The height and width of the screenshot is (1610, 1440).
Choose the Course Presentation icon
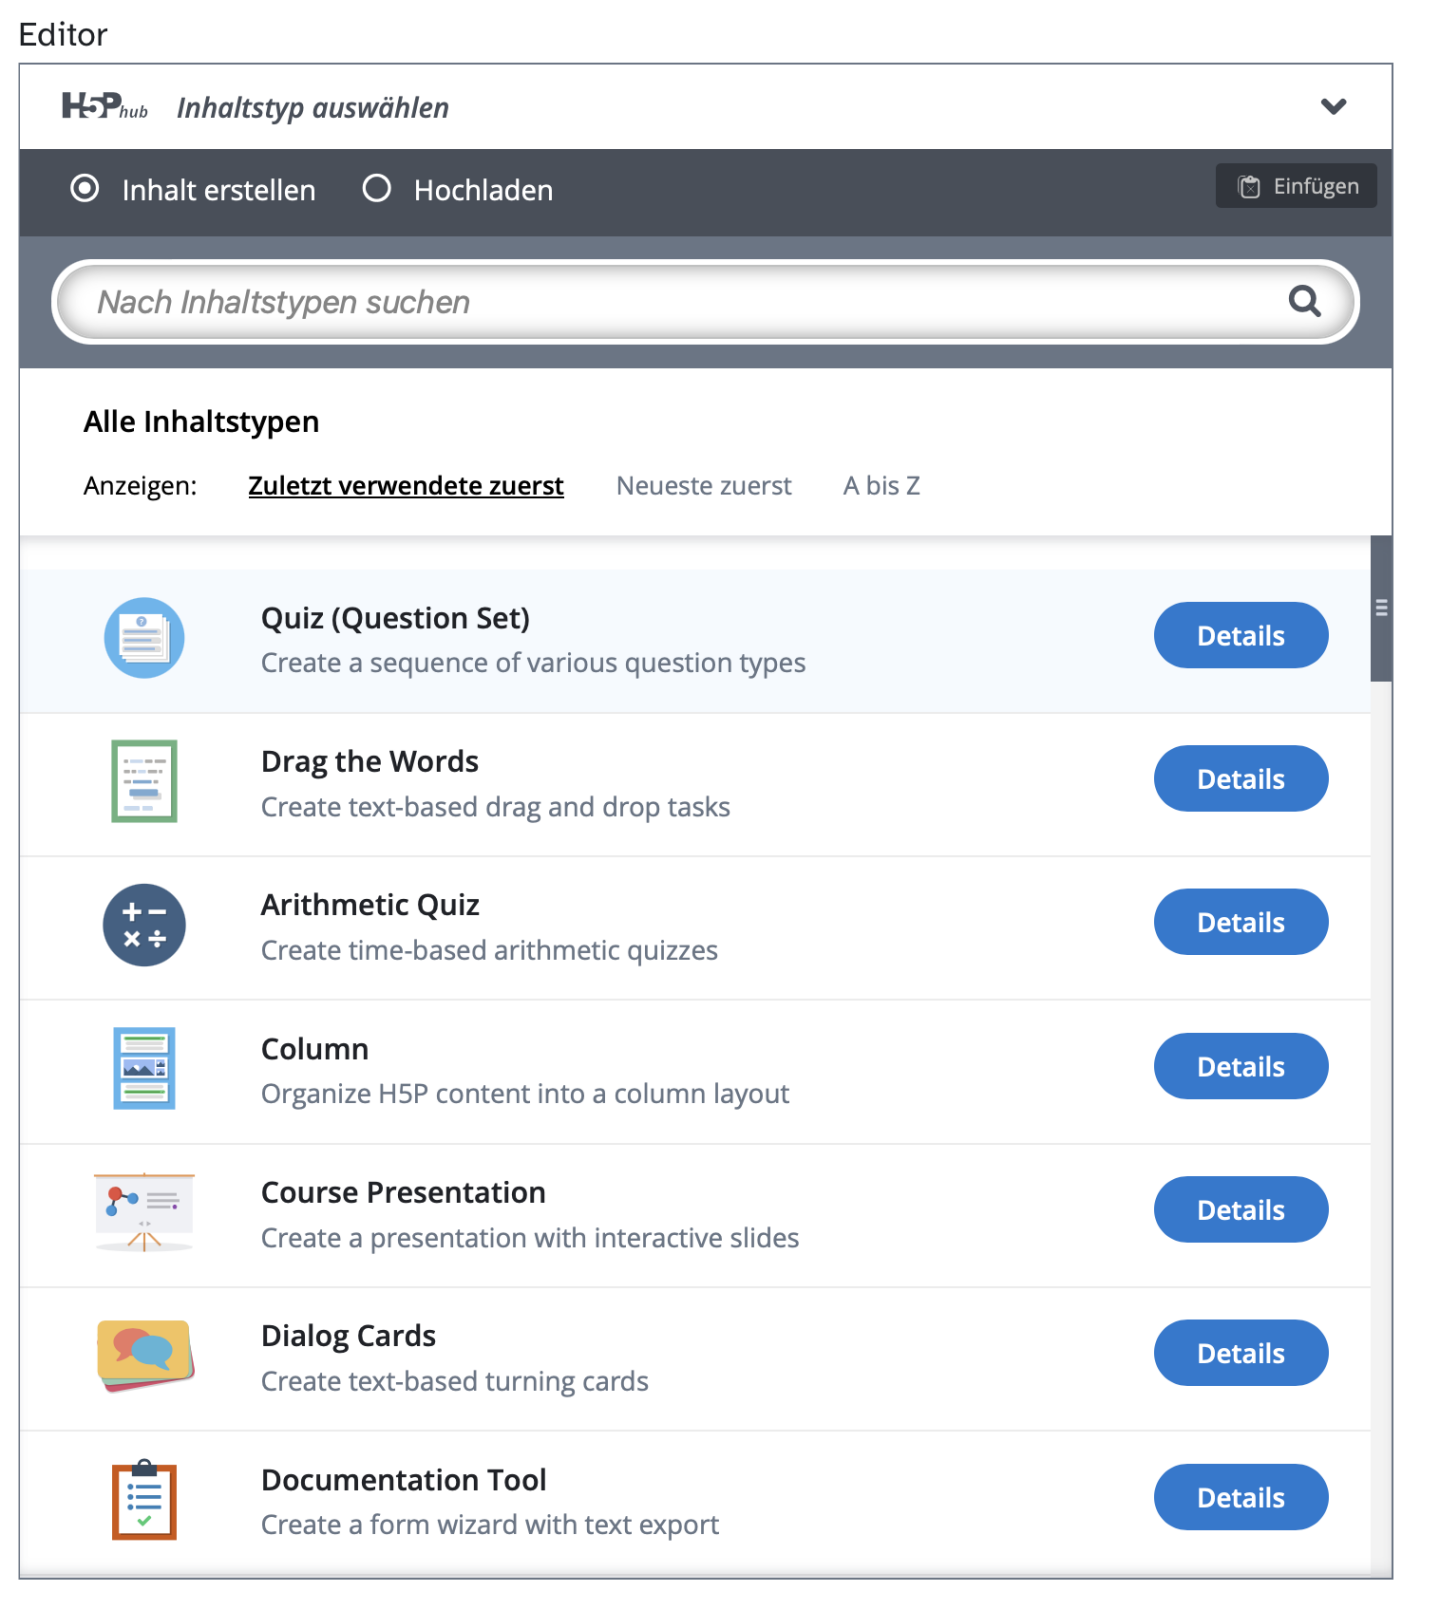click(144, 1212)
